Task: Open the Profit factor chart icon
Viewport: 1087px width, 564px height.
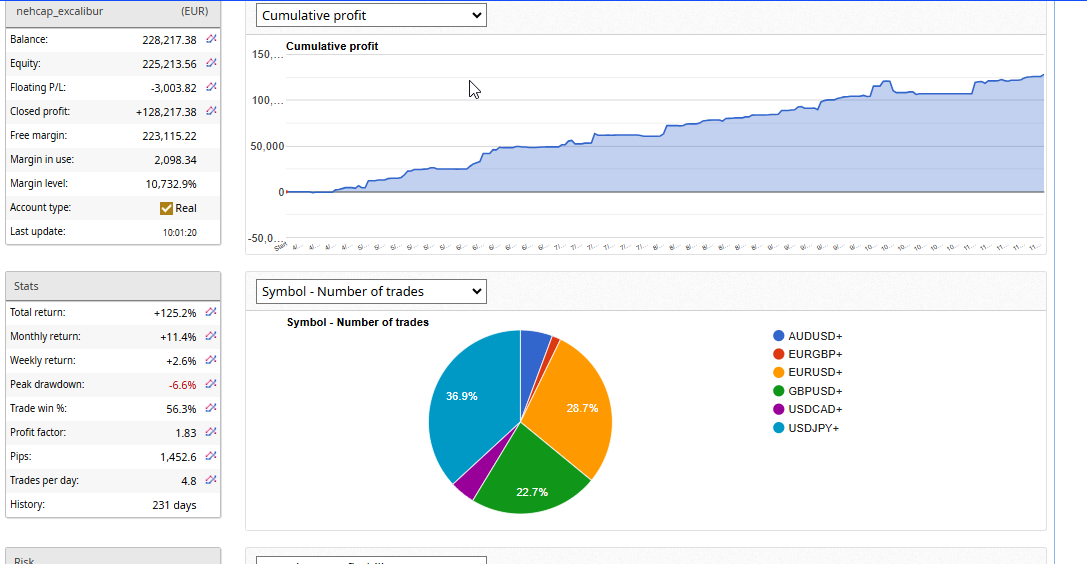Action: pos(211,432)
